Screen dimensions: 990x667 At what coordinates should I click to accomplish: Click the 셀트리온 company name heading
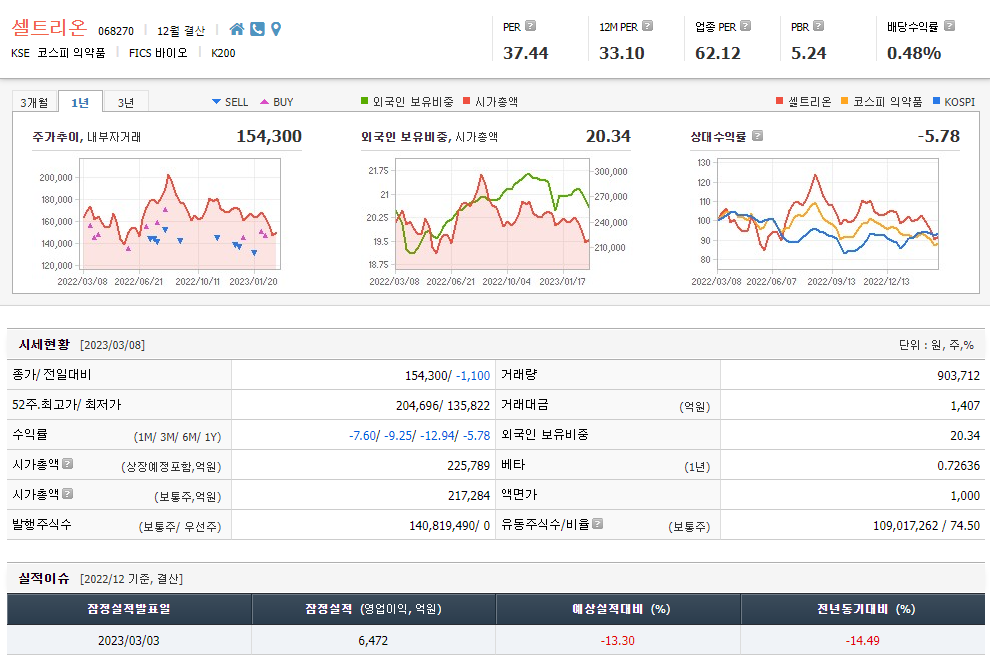tap(49, 28)
